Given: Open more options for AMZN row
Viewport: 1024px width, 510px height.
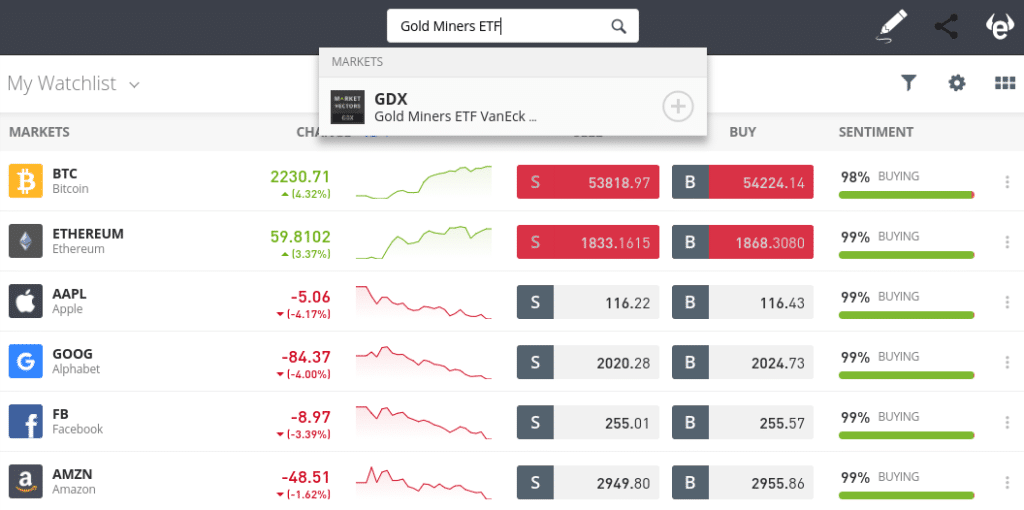Looking at the screenshot, I should pos(1007,482).
